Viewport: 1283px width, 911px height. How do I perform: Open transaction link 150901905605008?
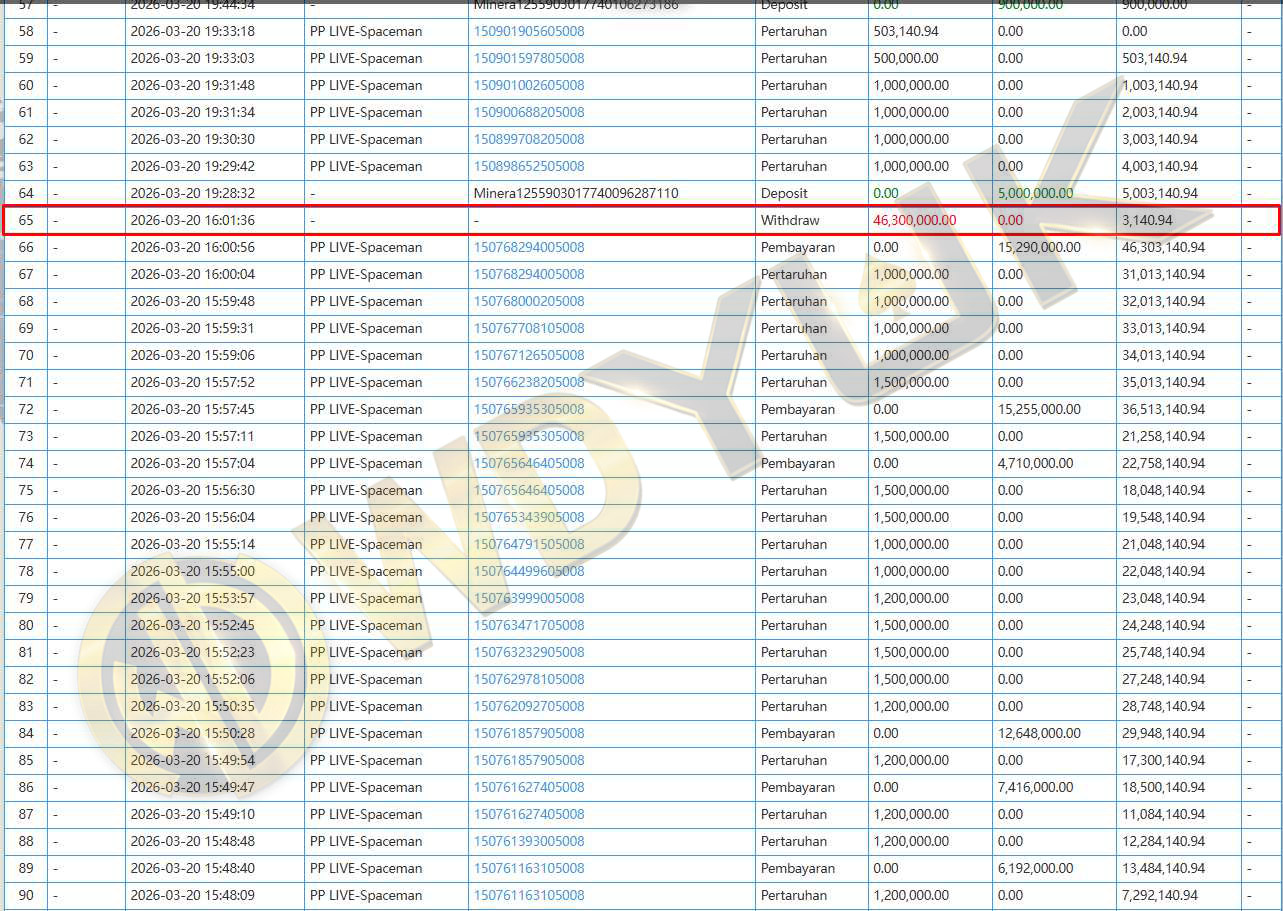528,32
